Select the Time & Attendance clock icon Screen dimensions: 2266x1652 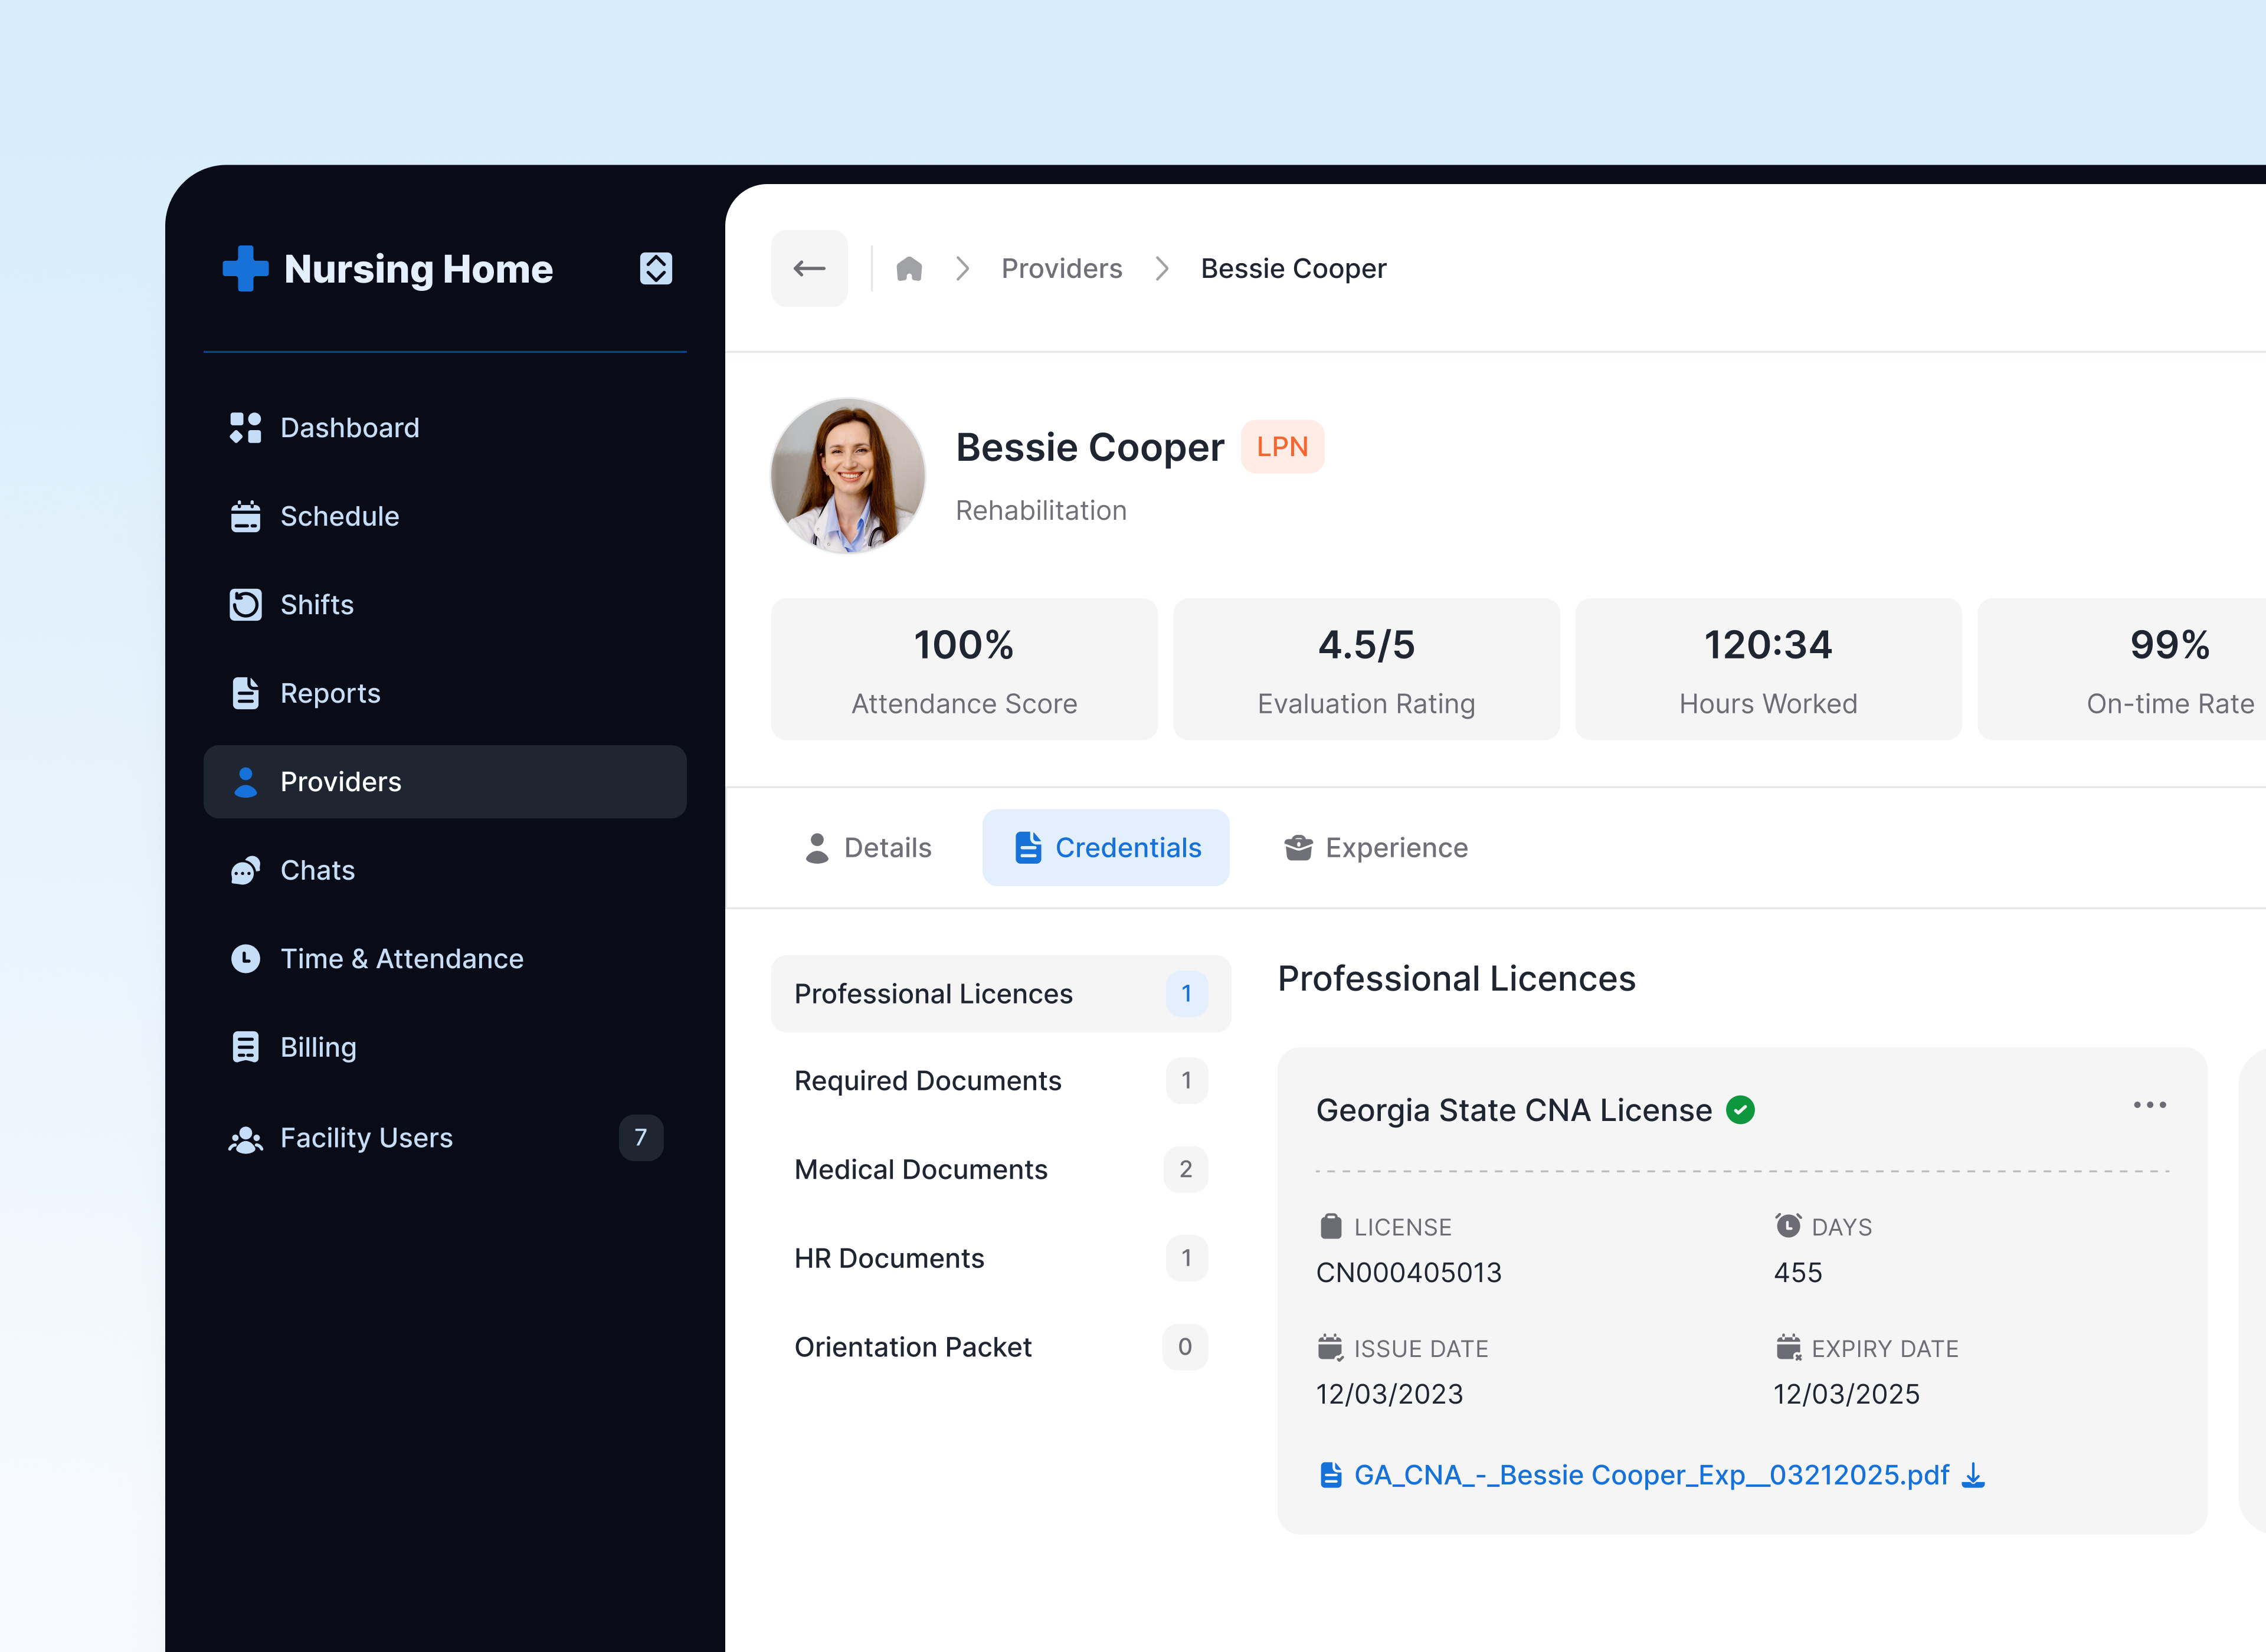[x=245, y=958]
